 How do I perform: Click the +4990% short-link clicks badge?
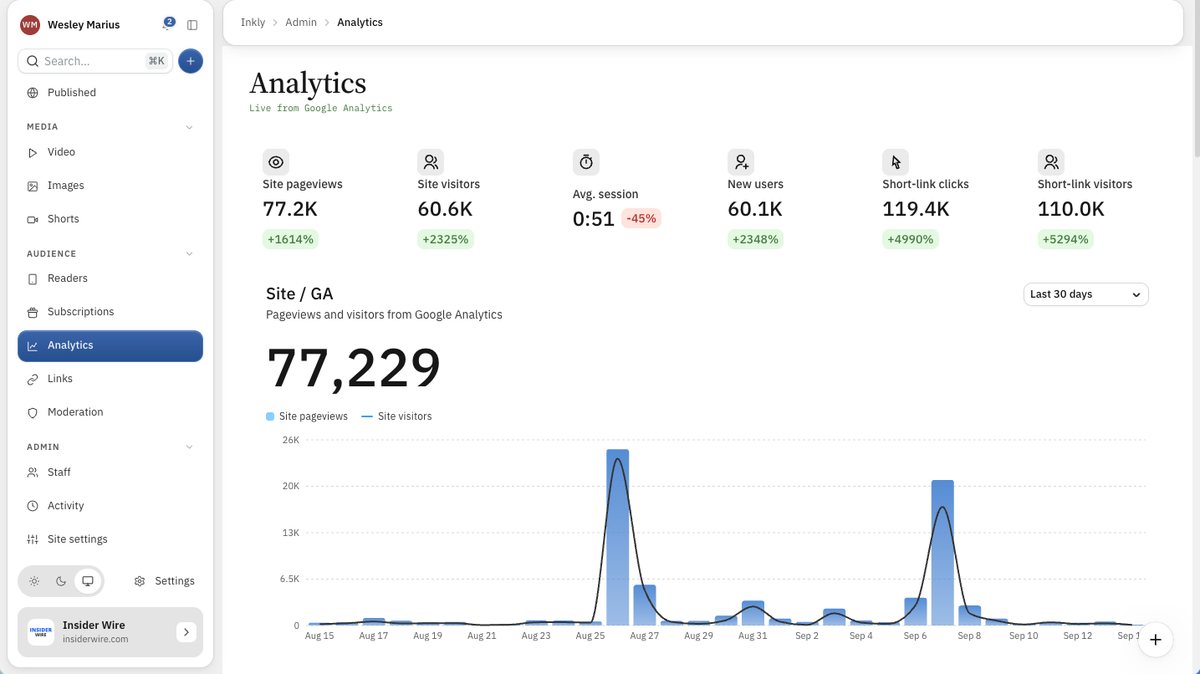click(911, 240)
